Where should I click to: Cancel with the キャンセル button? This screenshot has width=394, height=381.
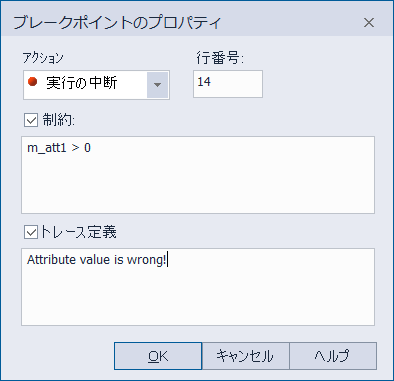pos(245,356)
